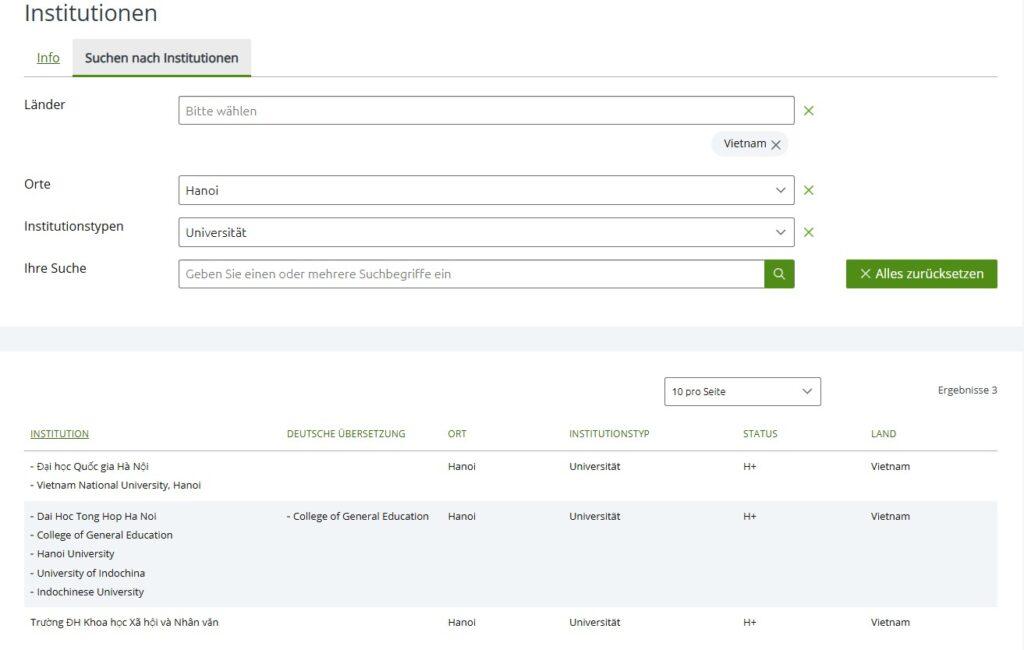Select the Suchen nach Institutionen tab
1024x650 pixels.
161,58
